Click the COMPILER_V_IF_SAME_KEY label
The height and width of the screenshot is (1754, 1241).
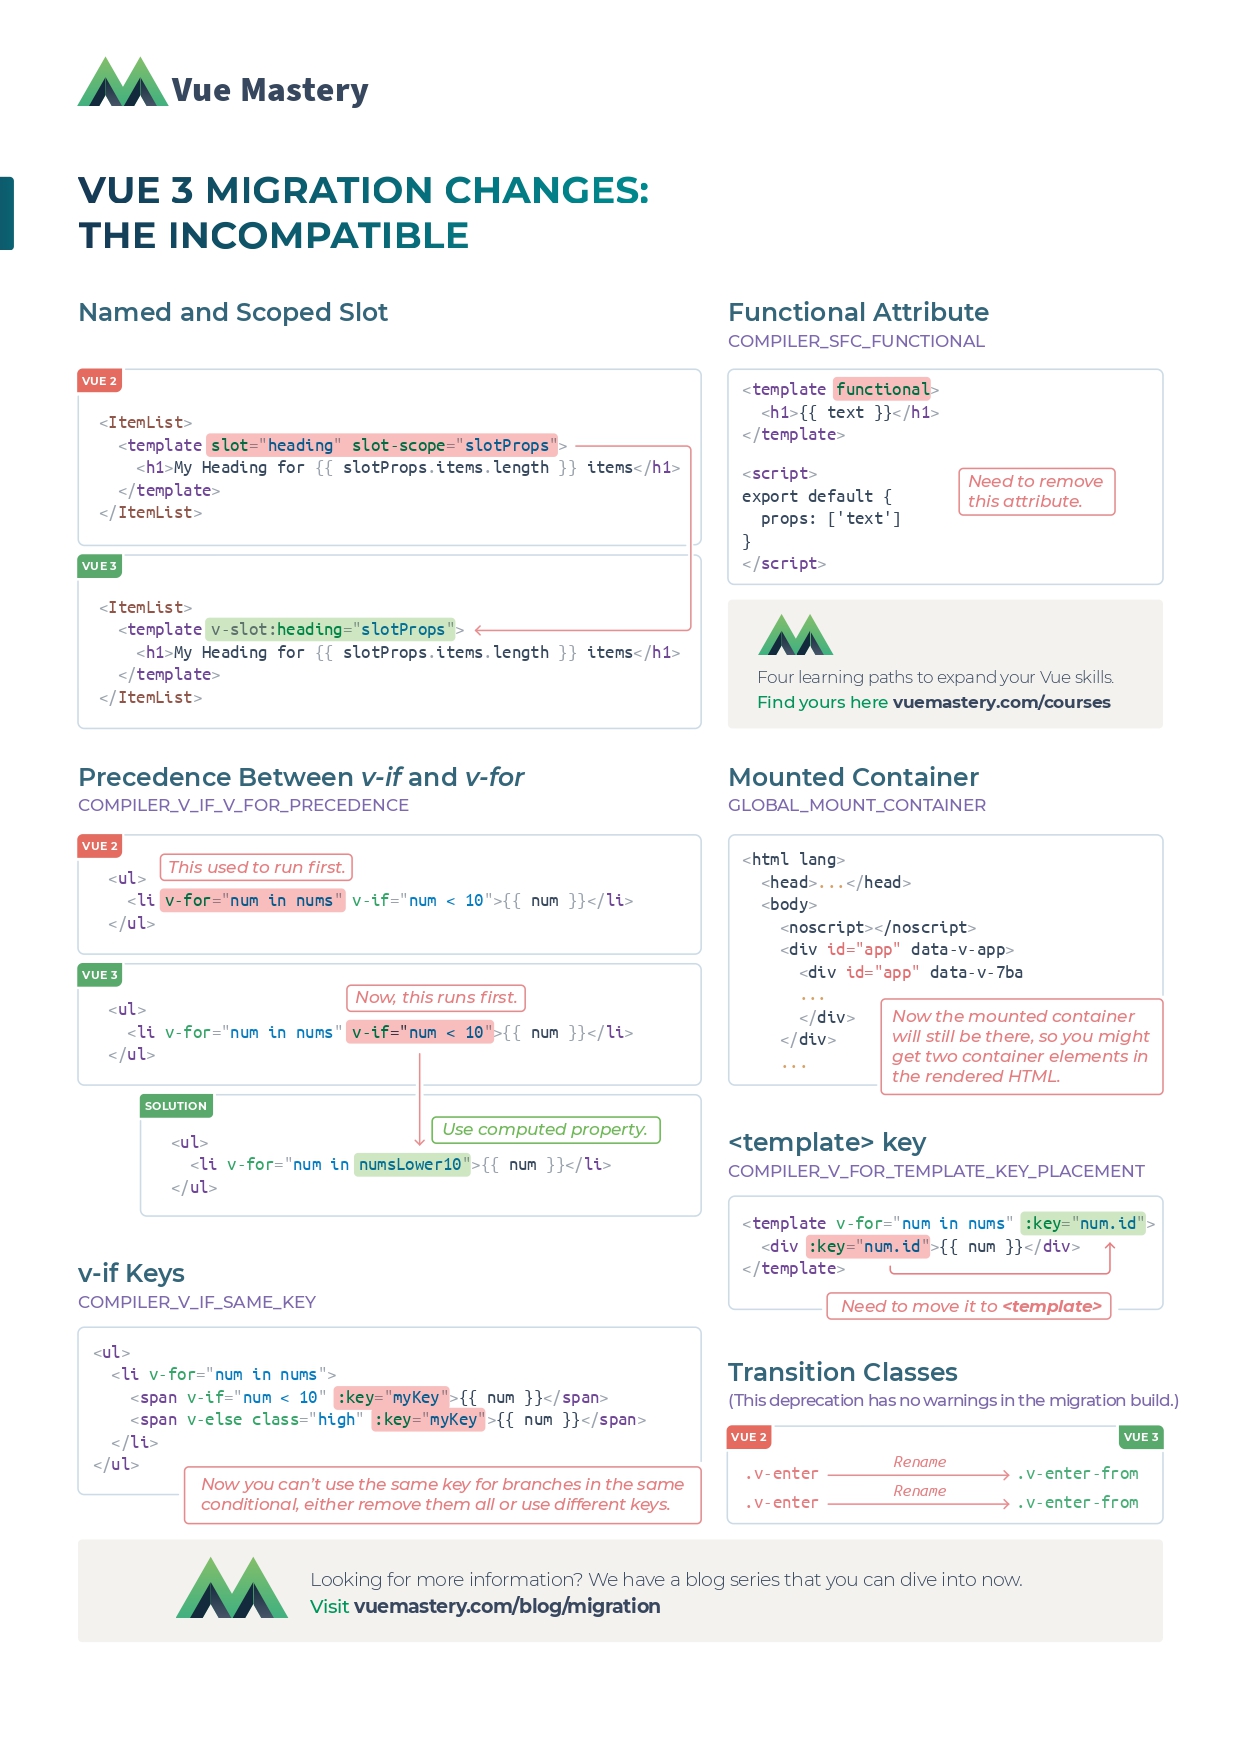point(197,1302)
